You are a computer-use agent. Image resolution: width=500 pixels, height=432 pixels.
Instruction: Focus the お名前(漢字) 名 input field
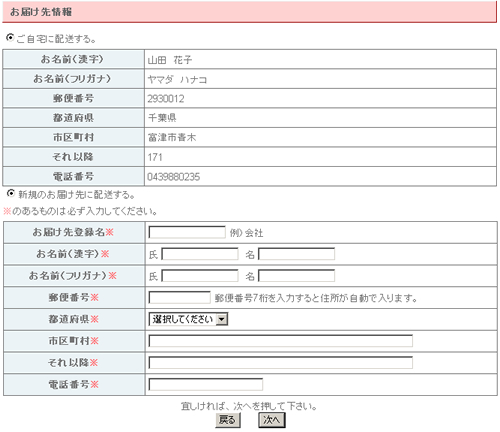296,254
